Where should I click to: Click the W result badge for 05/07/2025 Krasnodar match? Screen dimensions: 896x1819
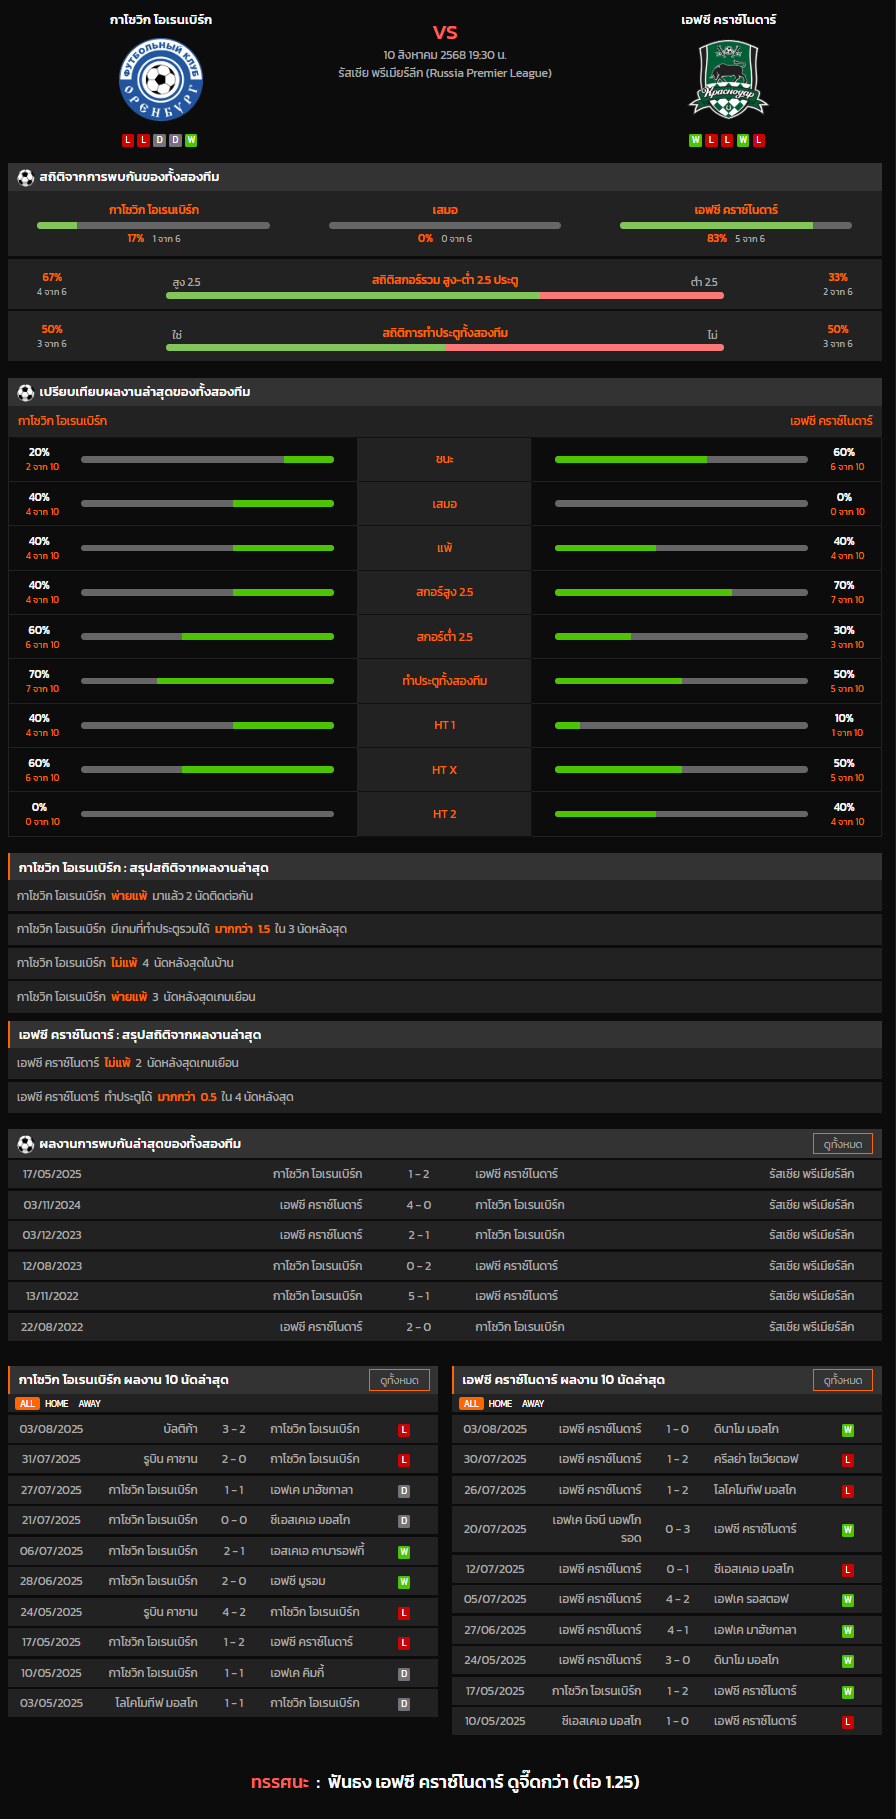tap(848, 1600)
